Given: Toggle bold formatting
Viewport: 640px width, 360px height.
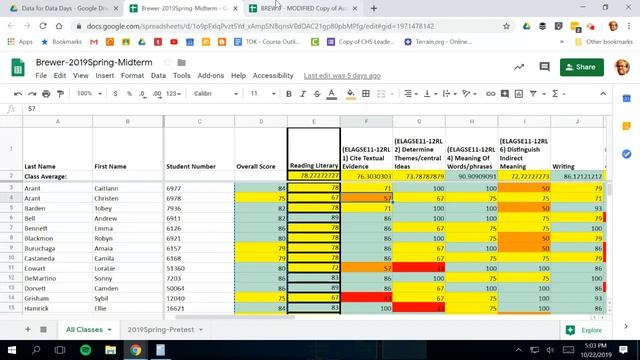Looking at the screenshot, I should point(289,94).
